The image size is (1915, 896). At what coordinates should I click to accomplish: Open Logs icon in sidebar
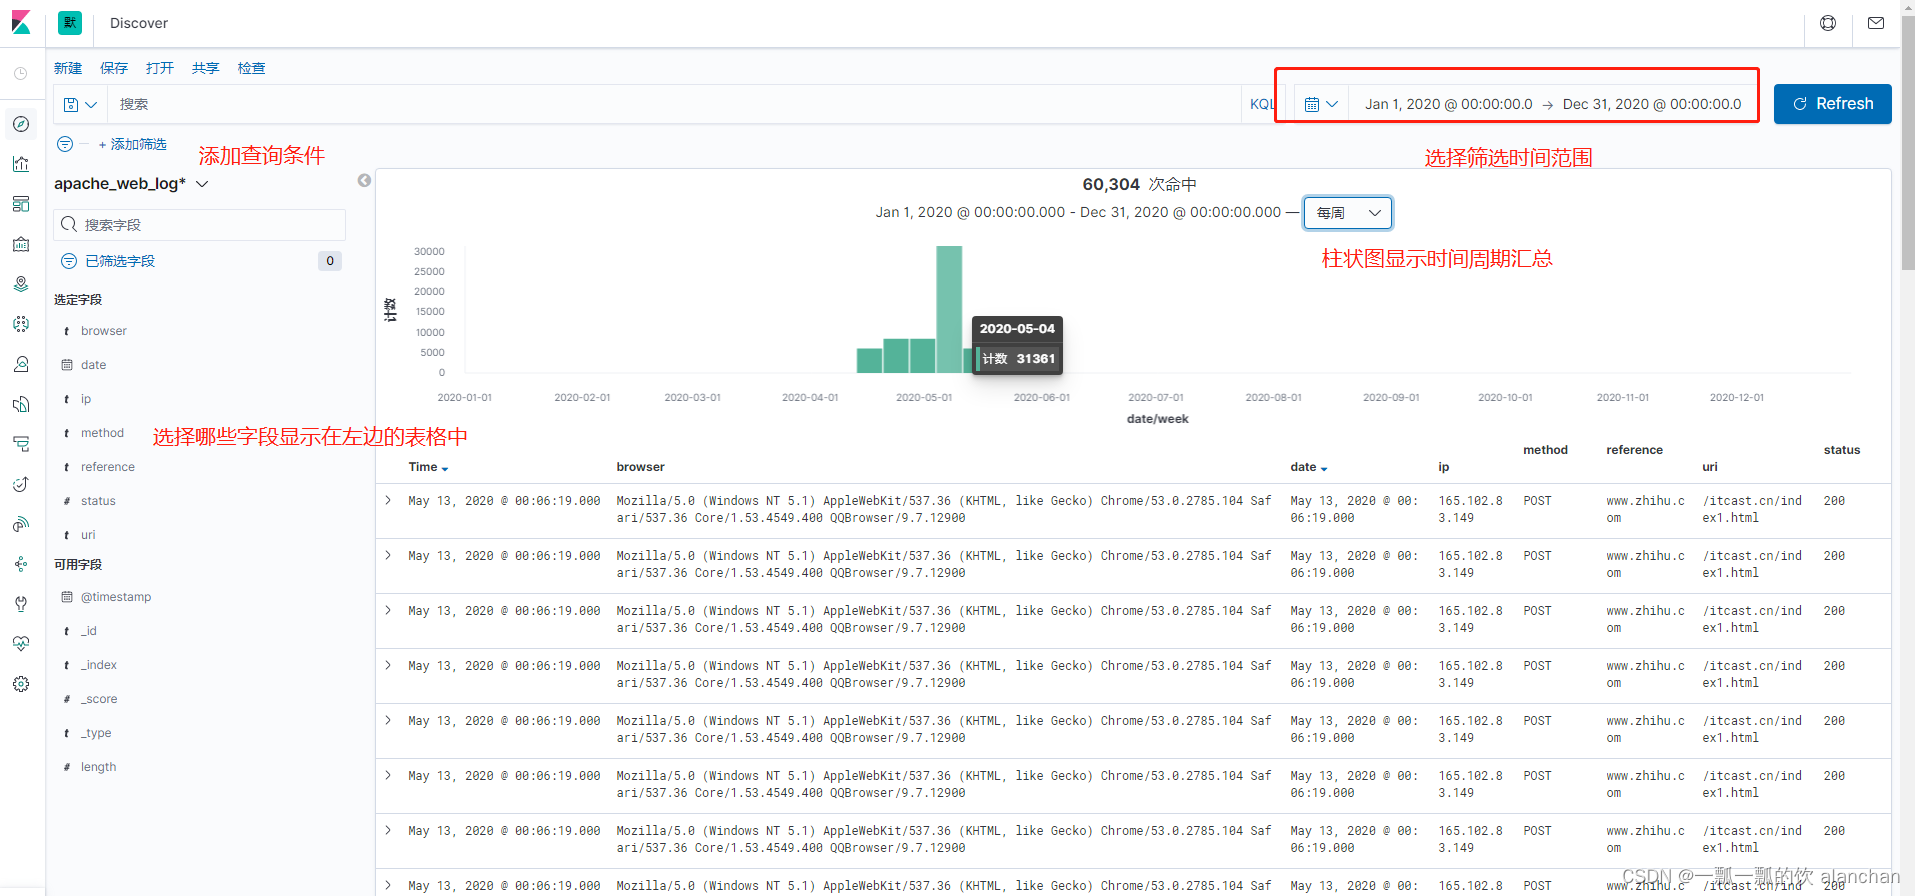[x=21, y=404]
